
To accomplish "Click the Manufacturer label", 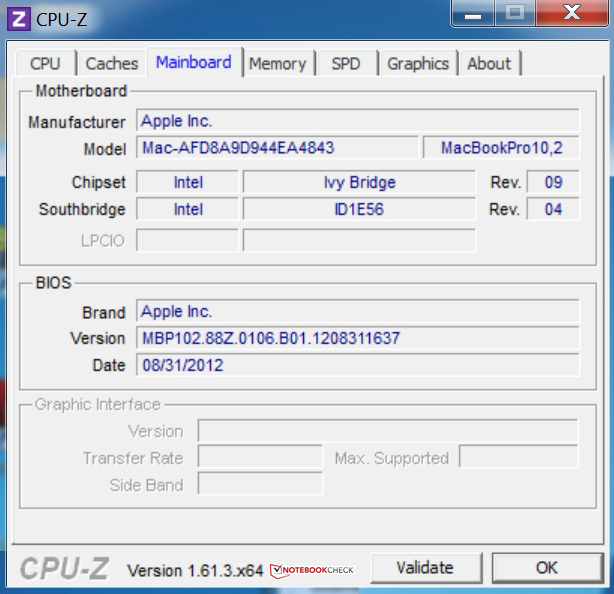I will 77,122.
